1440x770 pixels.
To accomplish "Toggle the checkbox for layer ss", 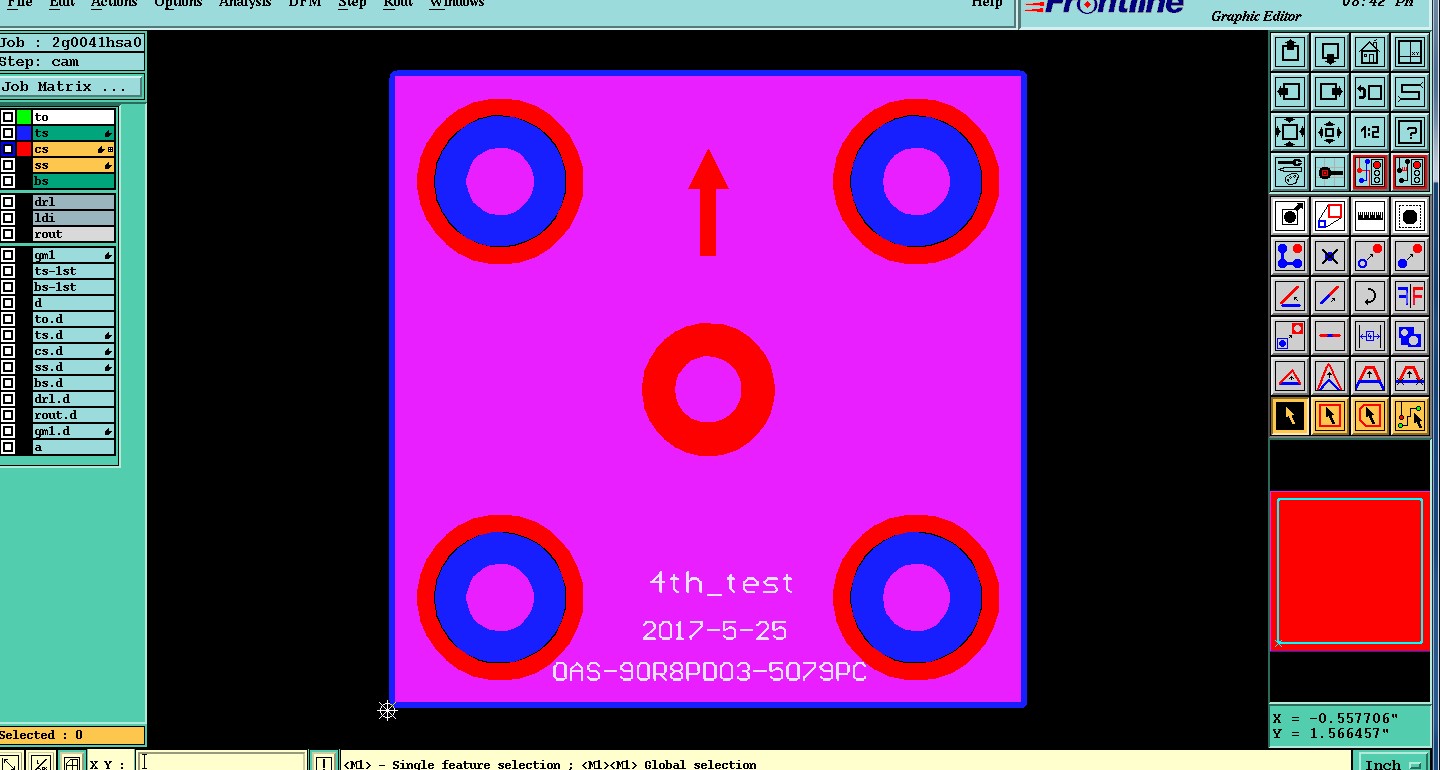I will pos(8,165).
